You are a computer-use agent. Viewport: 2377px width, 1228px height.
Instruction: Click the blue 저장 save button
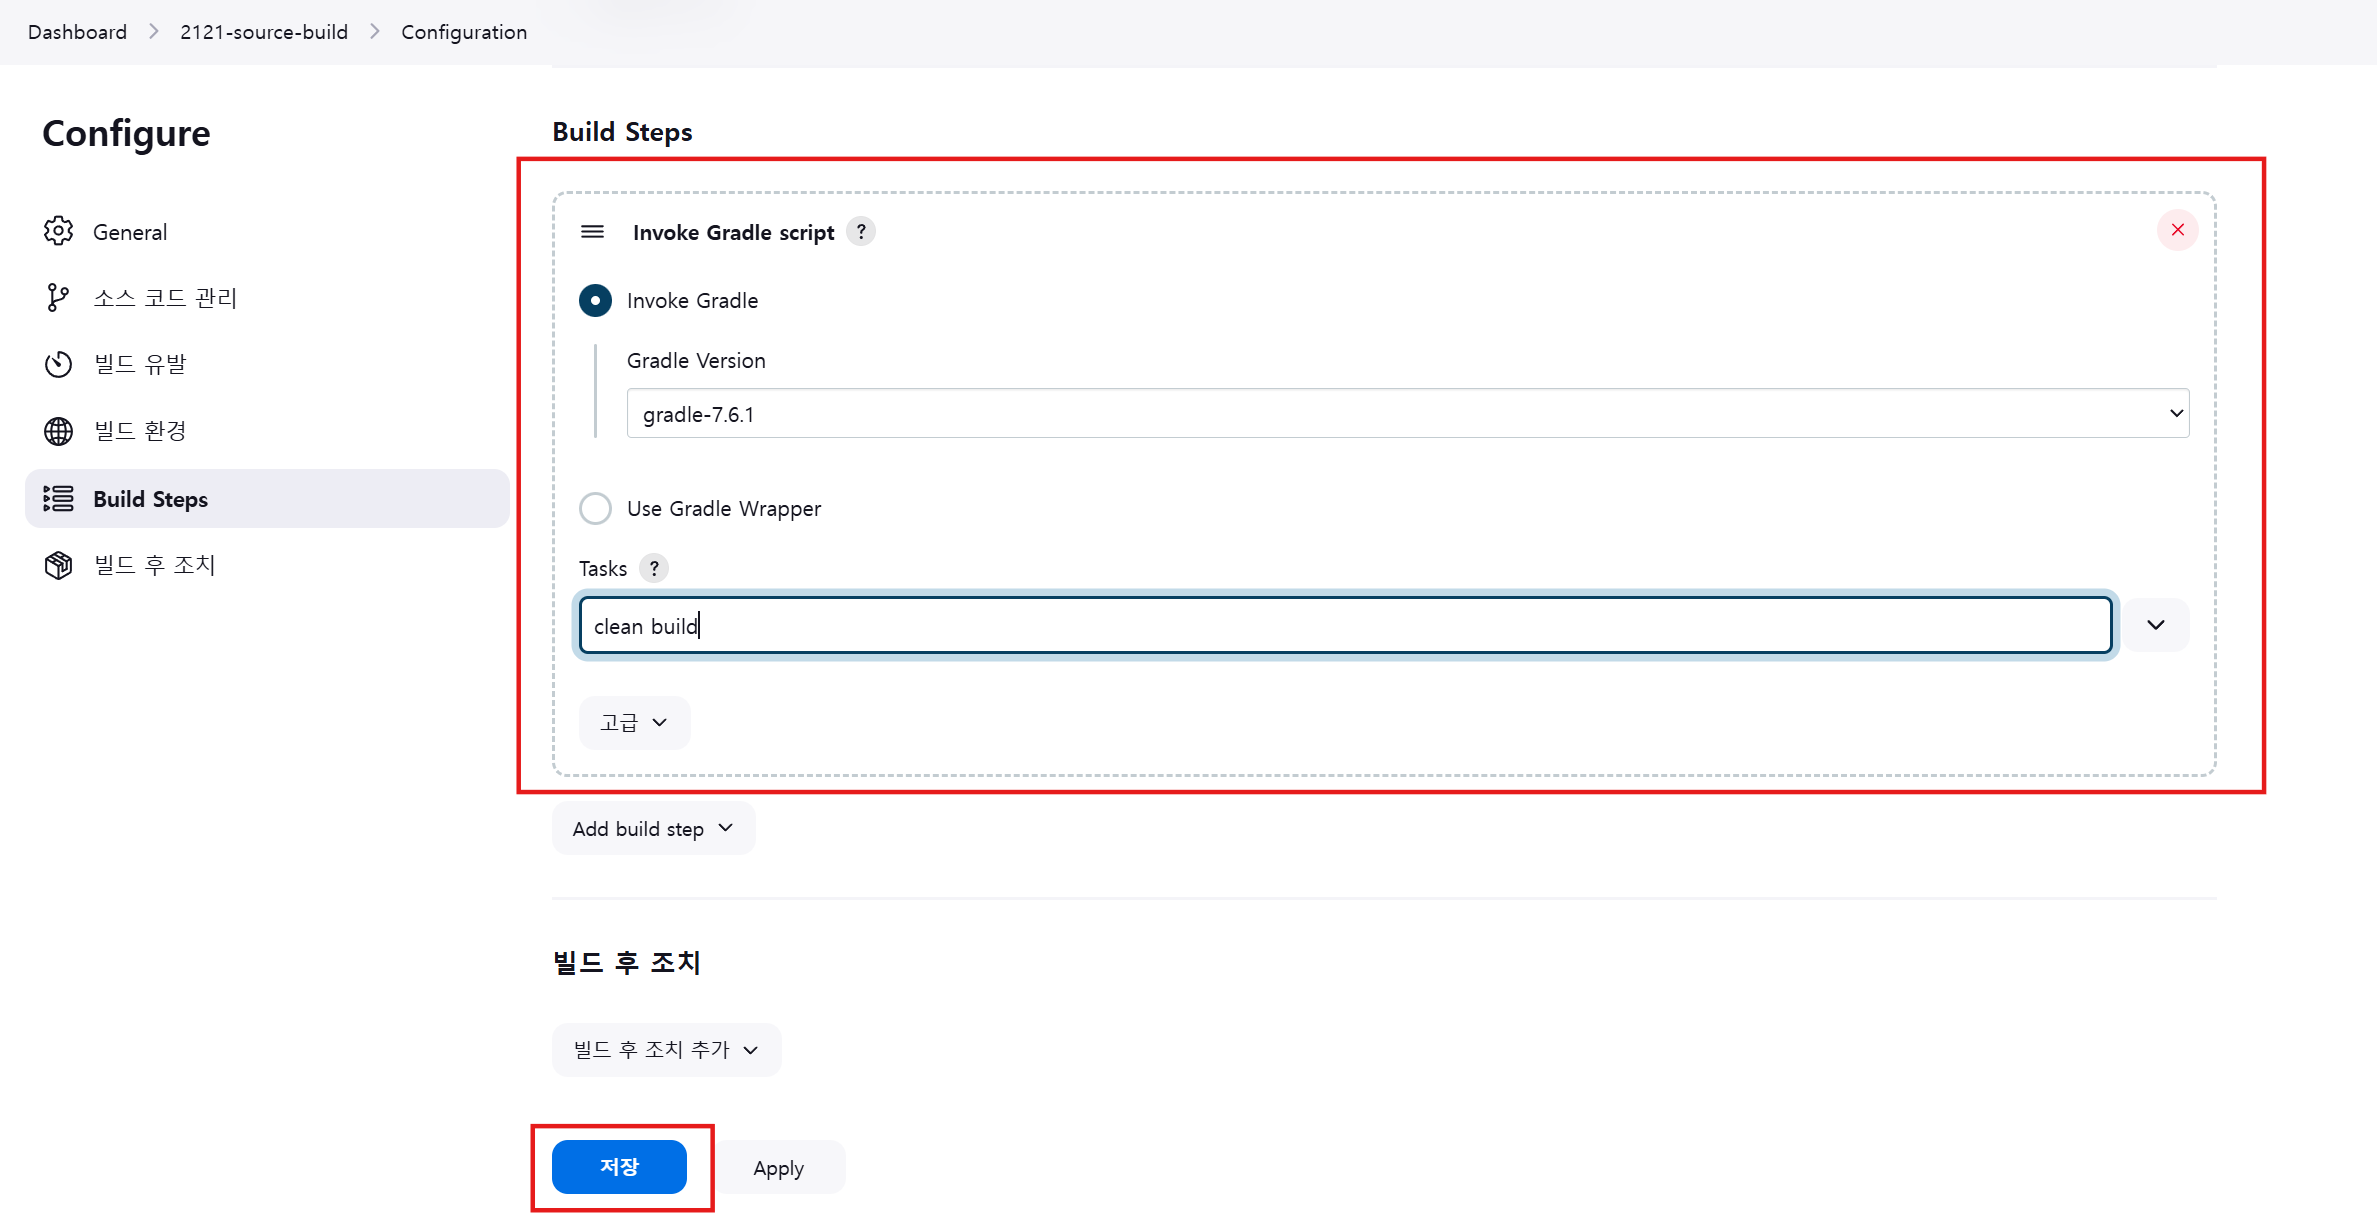[x=619, y=1167]
